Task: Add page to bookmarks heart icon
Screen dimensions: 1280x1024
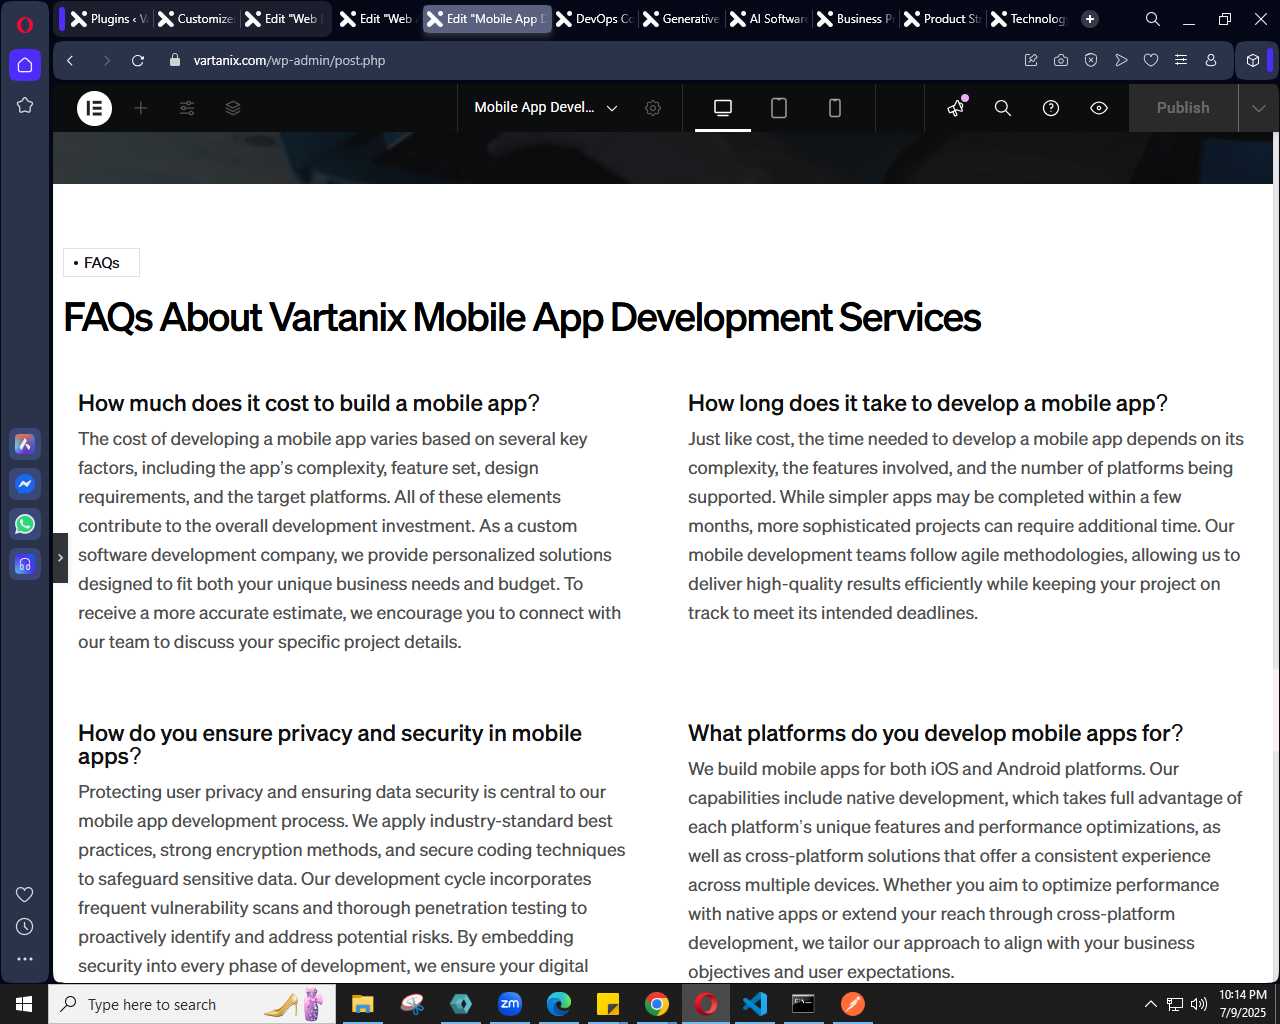Action: tap(1151, 60)
